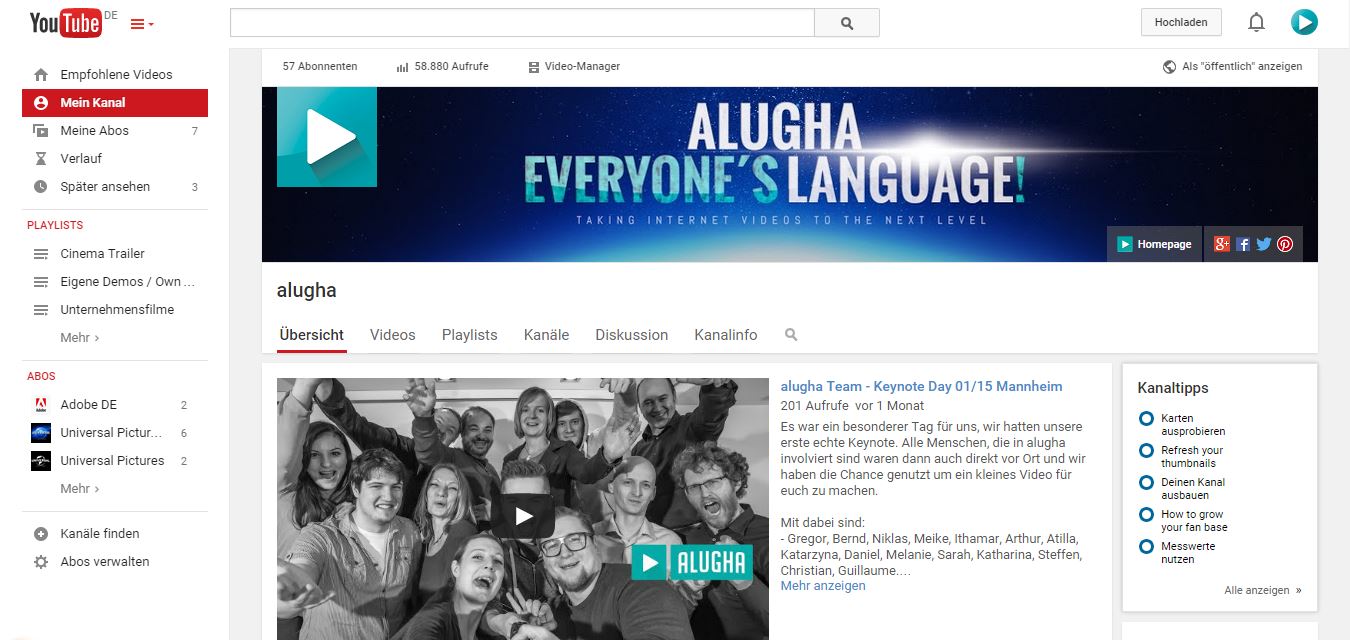The height and width of the screenshot is (640, 1350).
Task: Click the Google+ icon on banner
Action: [x=1222, y=244]
